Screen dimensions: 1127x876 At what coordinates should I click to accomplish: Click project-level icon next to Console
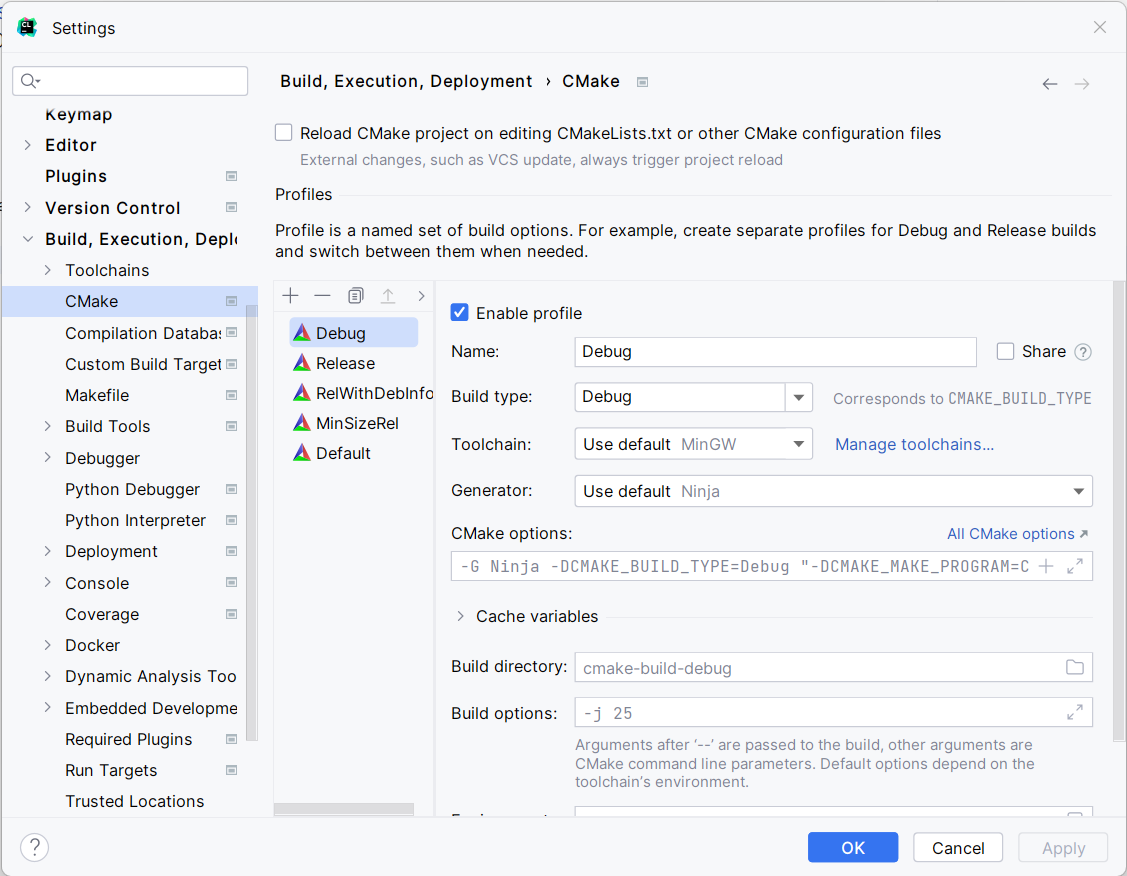tap(231, 583)
